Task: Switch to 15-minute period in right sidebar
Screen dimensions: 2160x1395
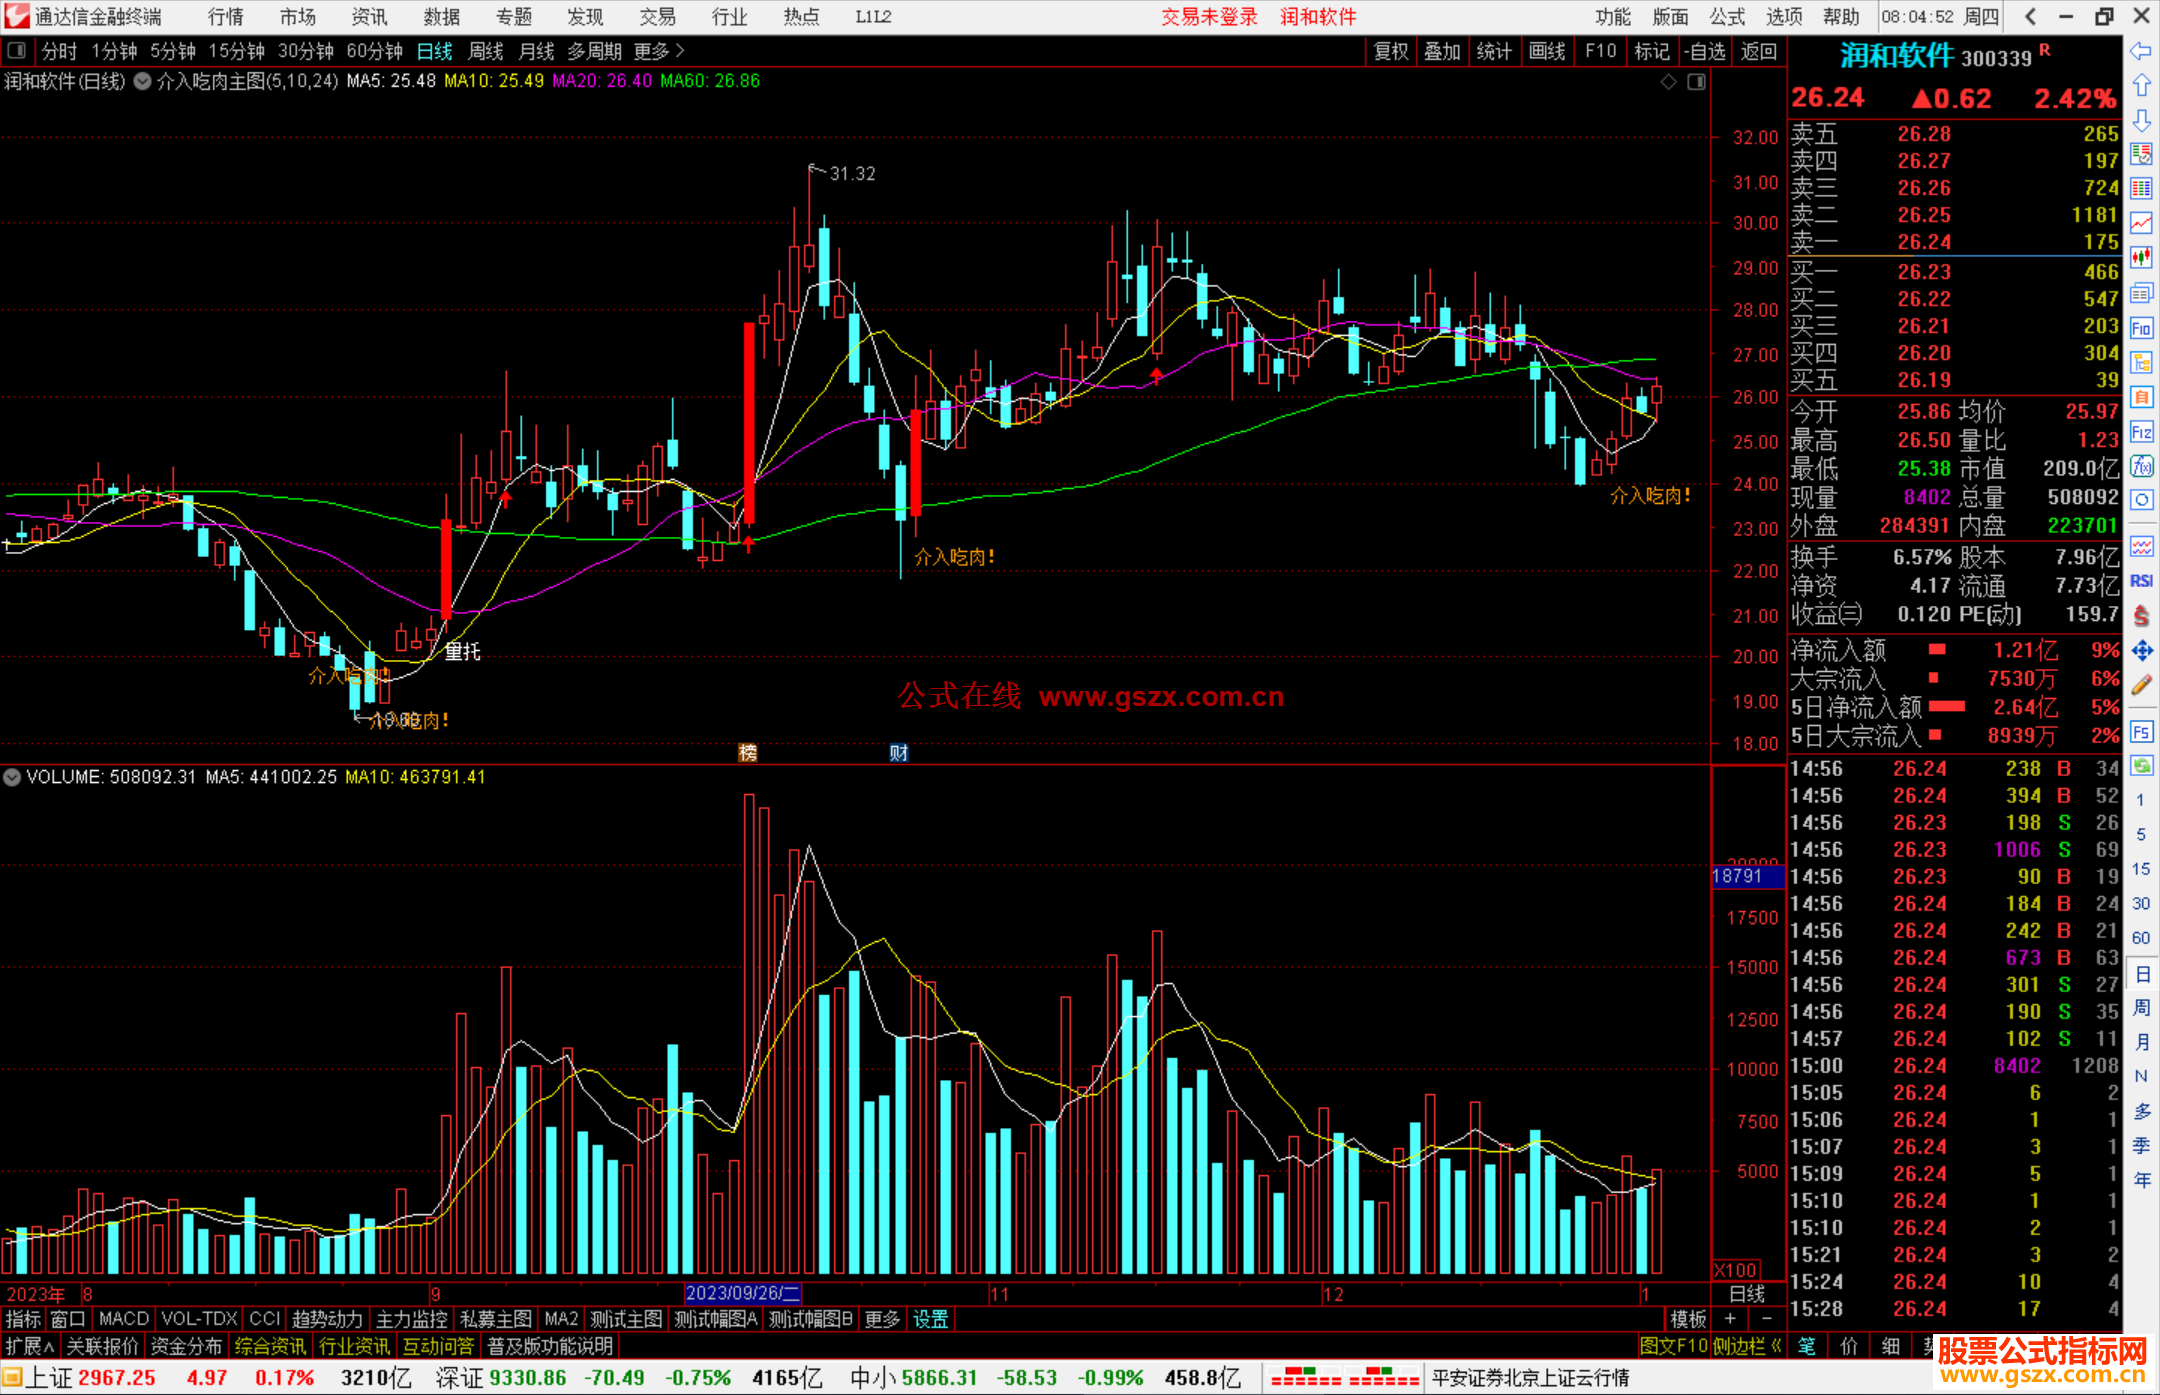Action: point(2141,868)
